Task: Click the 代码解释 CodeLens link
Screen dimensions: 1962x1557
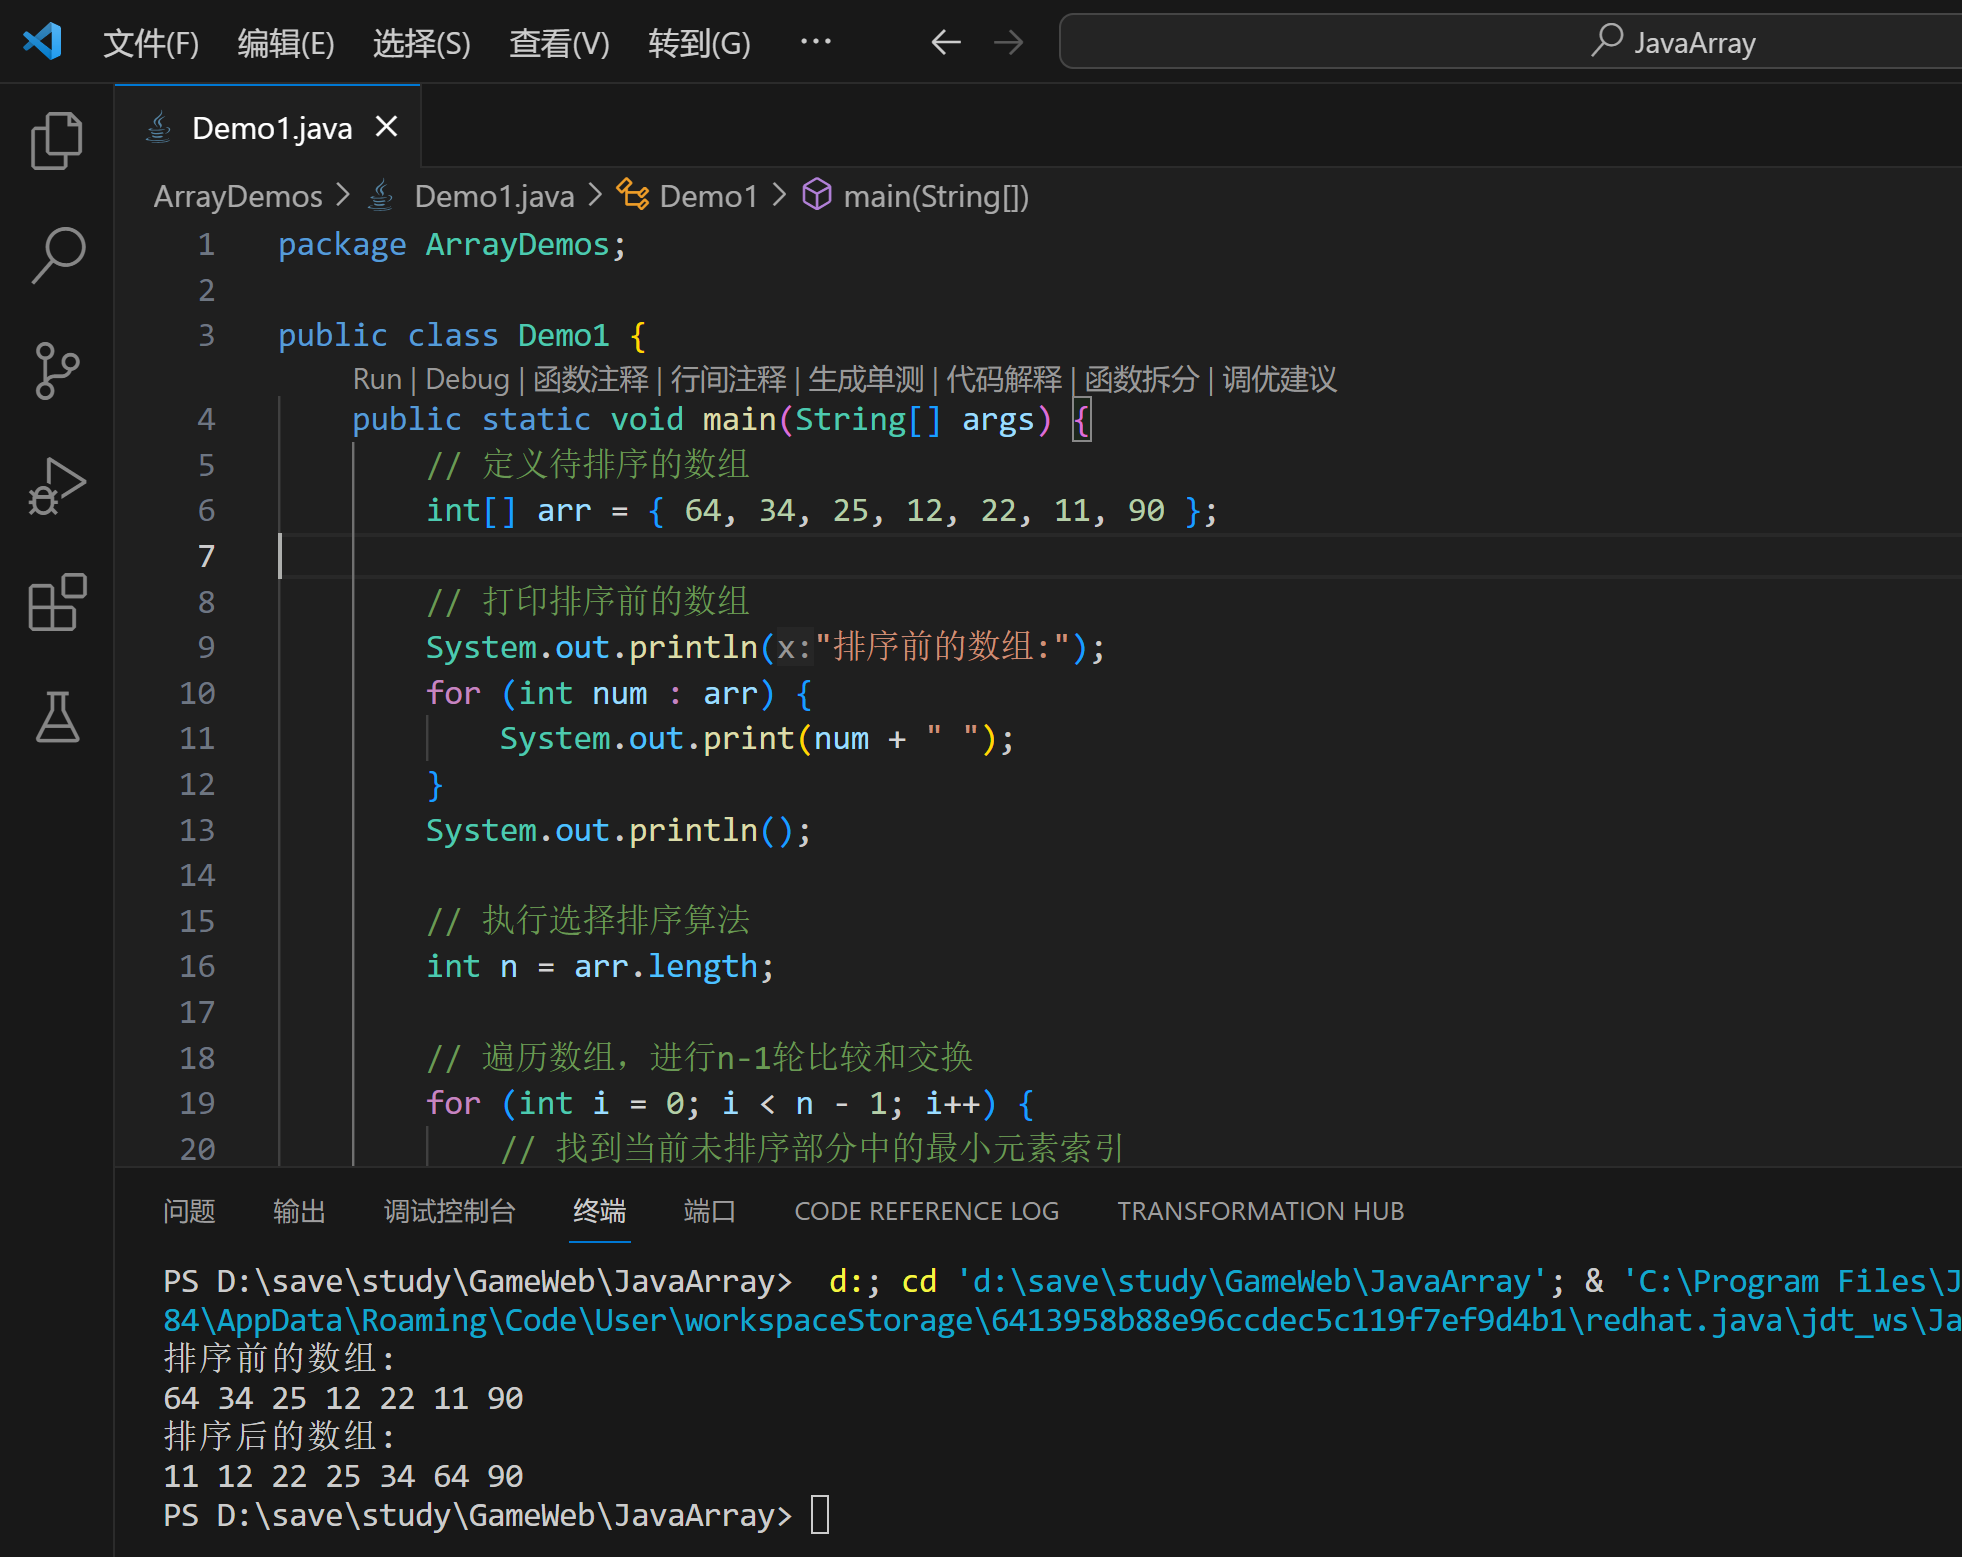Action: click(1003, 379)
